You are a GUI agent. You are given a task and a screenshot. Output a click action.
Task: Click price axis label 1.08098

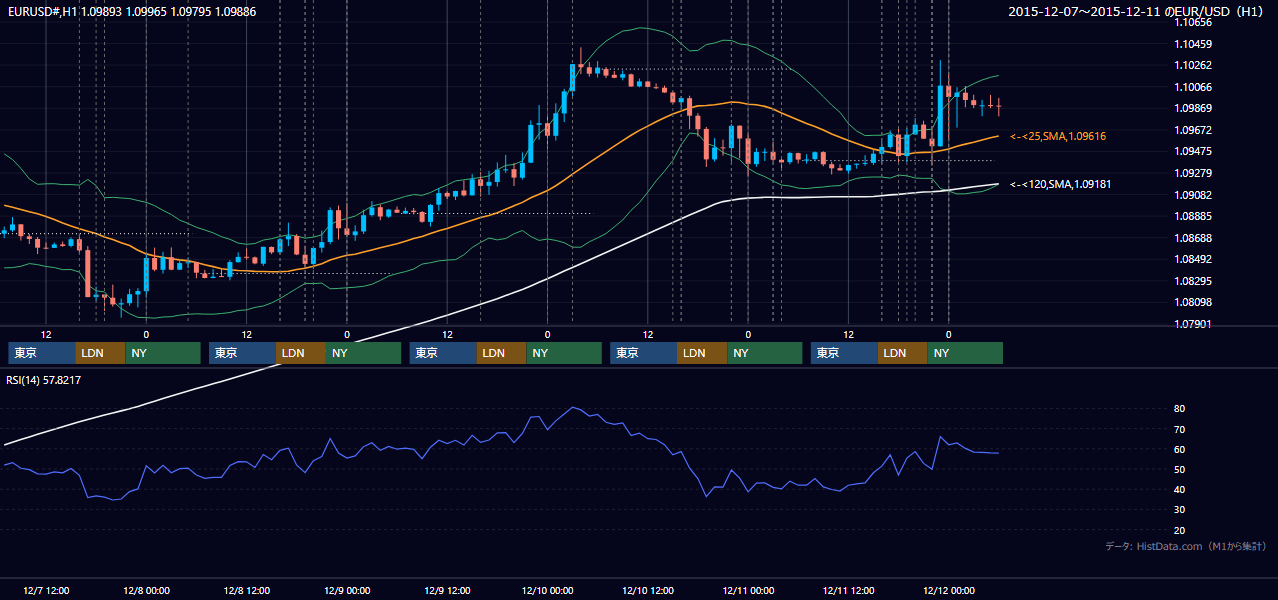(x=1193, y=302)
